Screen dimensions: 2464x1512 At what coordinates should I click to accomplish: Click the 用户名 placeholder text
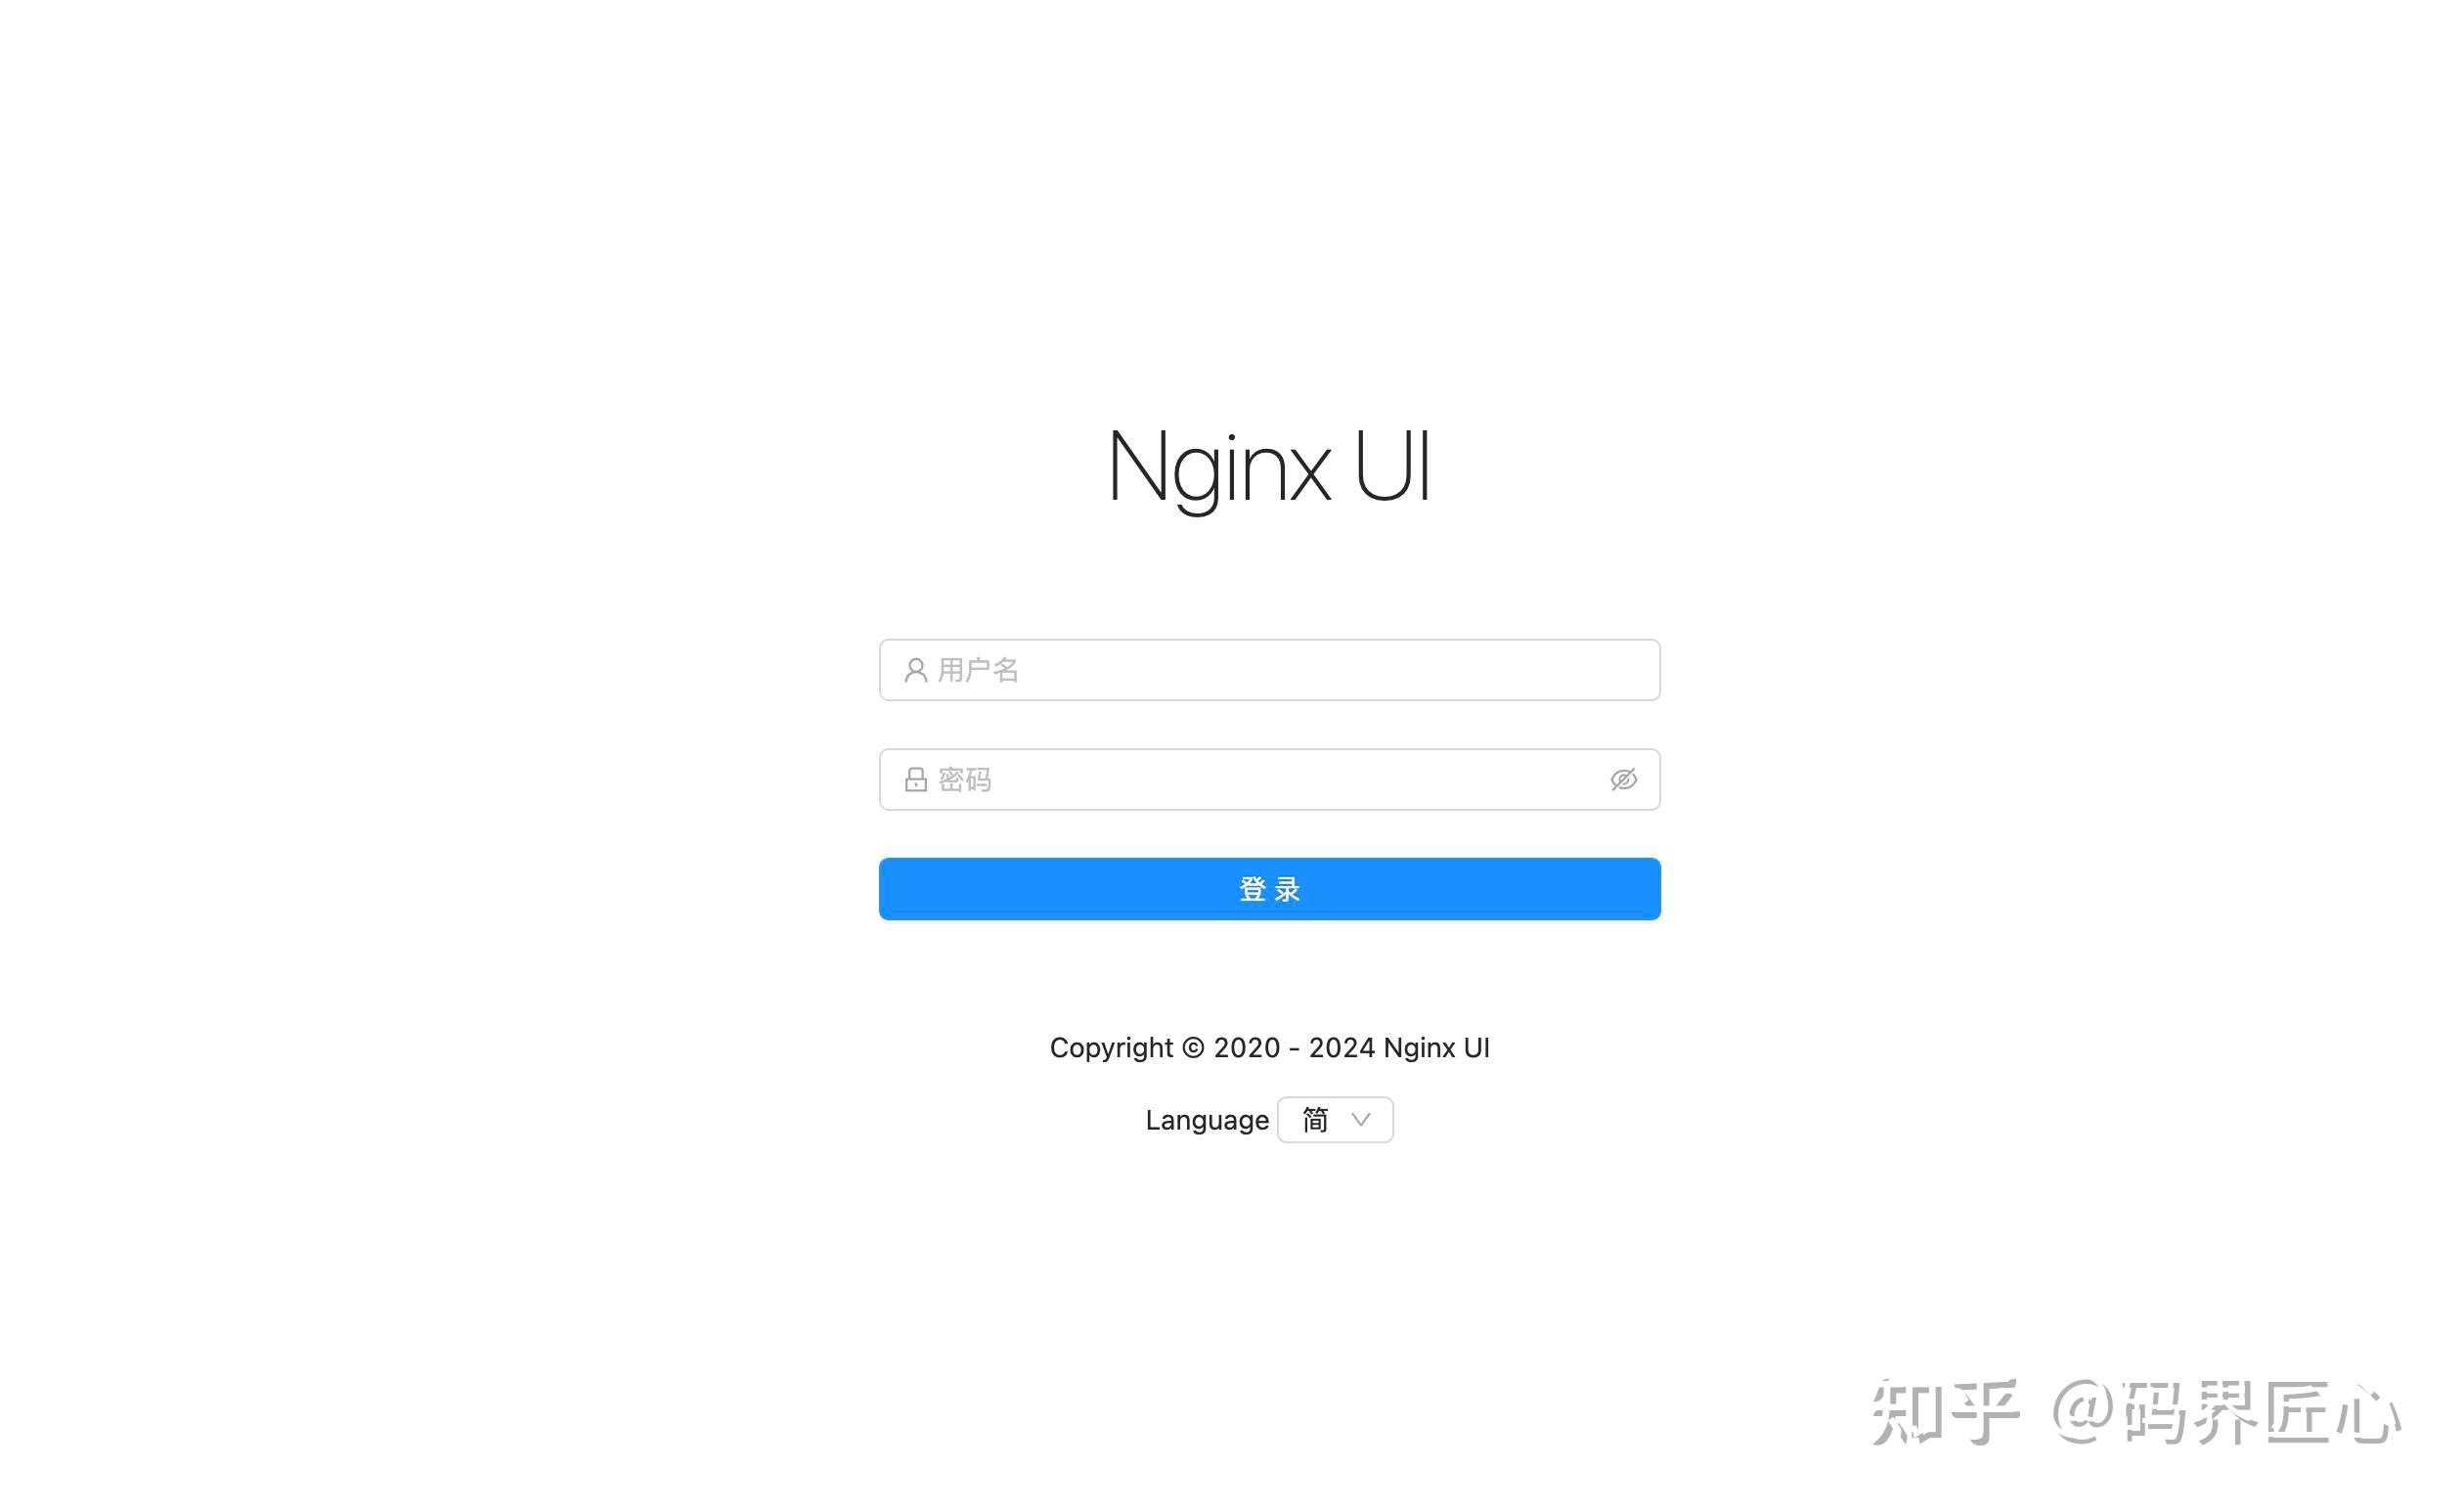pos(978,670)
